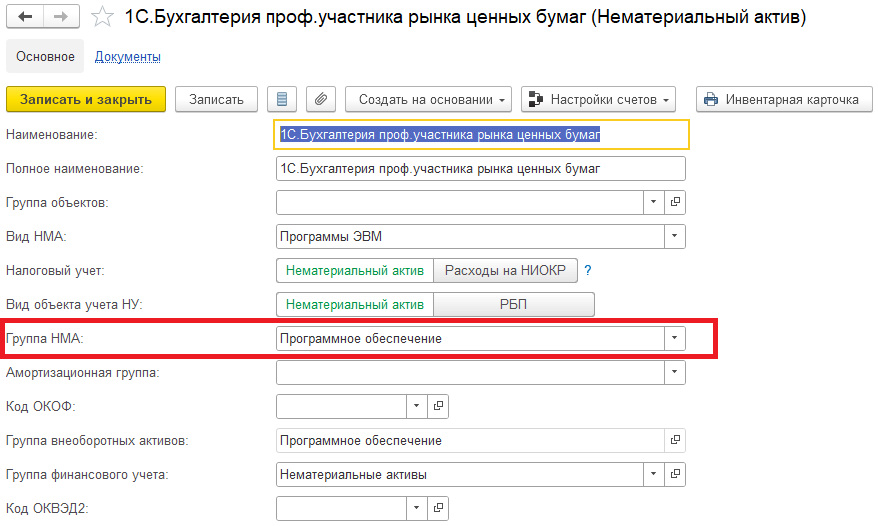This screenshot has width=878, height=526.
Task: Switch to the Основное tab
Action: 45,57
